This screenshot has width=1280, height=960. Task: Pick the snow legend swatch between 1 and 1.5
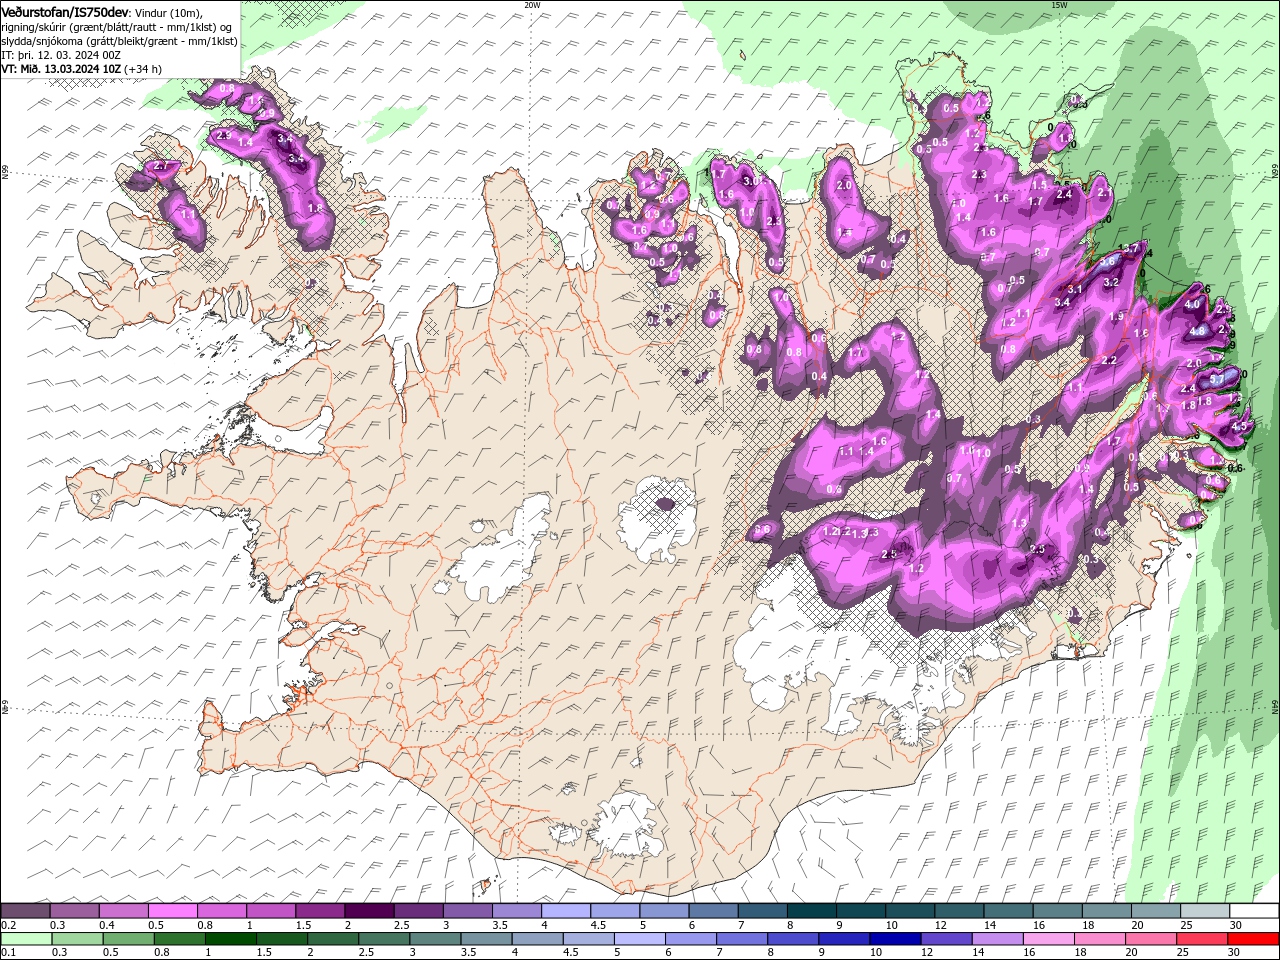pyautogui.click(x=270, y=911)
